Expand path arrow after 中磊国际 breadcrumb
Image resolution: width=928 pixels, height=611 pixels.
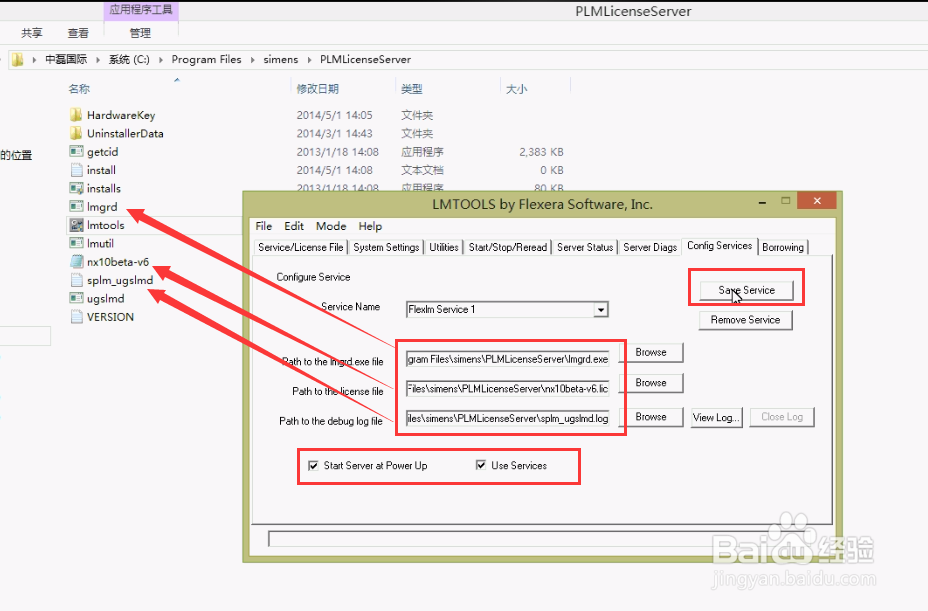[98, 60]
